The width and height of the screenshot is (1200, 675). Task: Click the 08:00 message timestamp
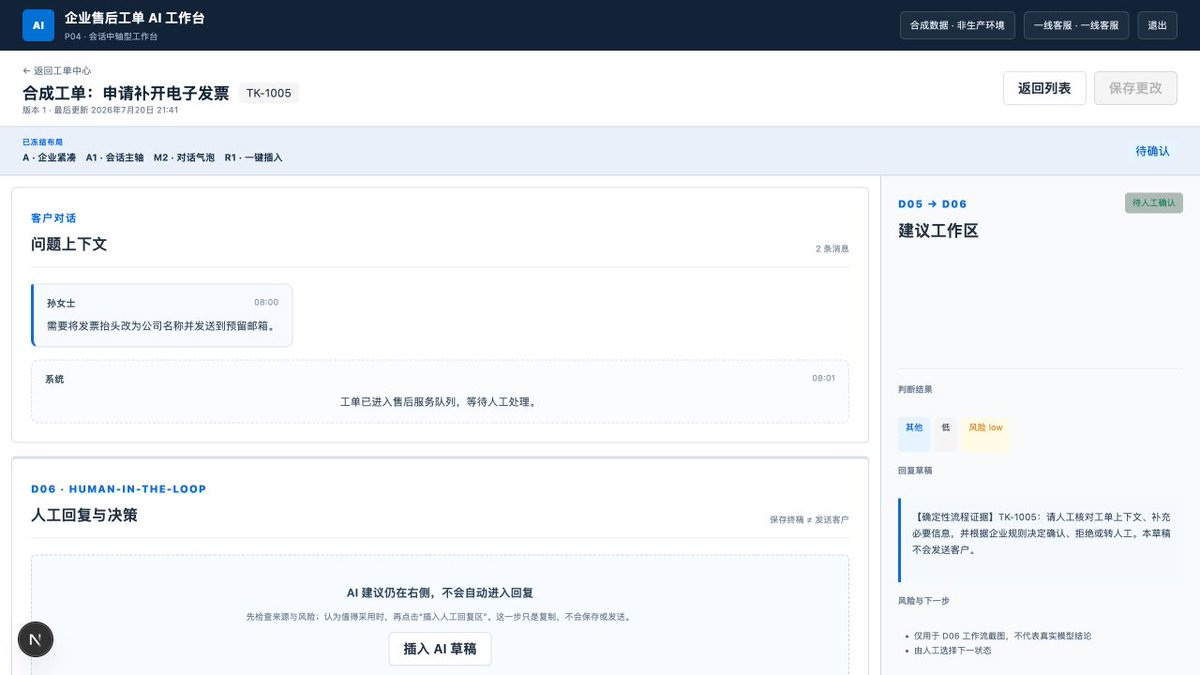[266, 302]
